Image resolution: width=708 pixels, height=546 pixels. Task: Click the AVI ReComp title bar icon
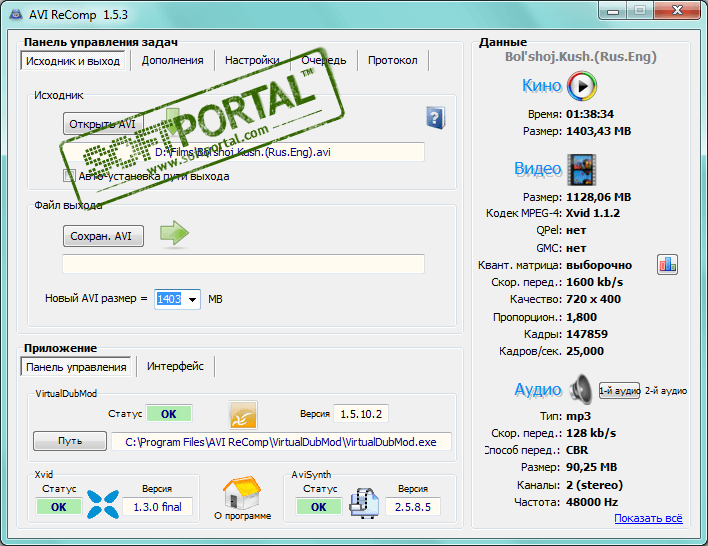pos(16,14)
